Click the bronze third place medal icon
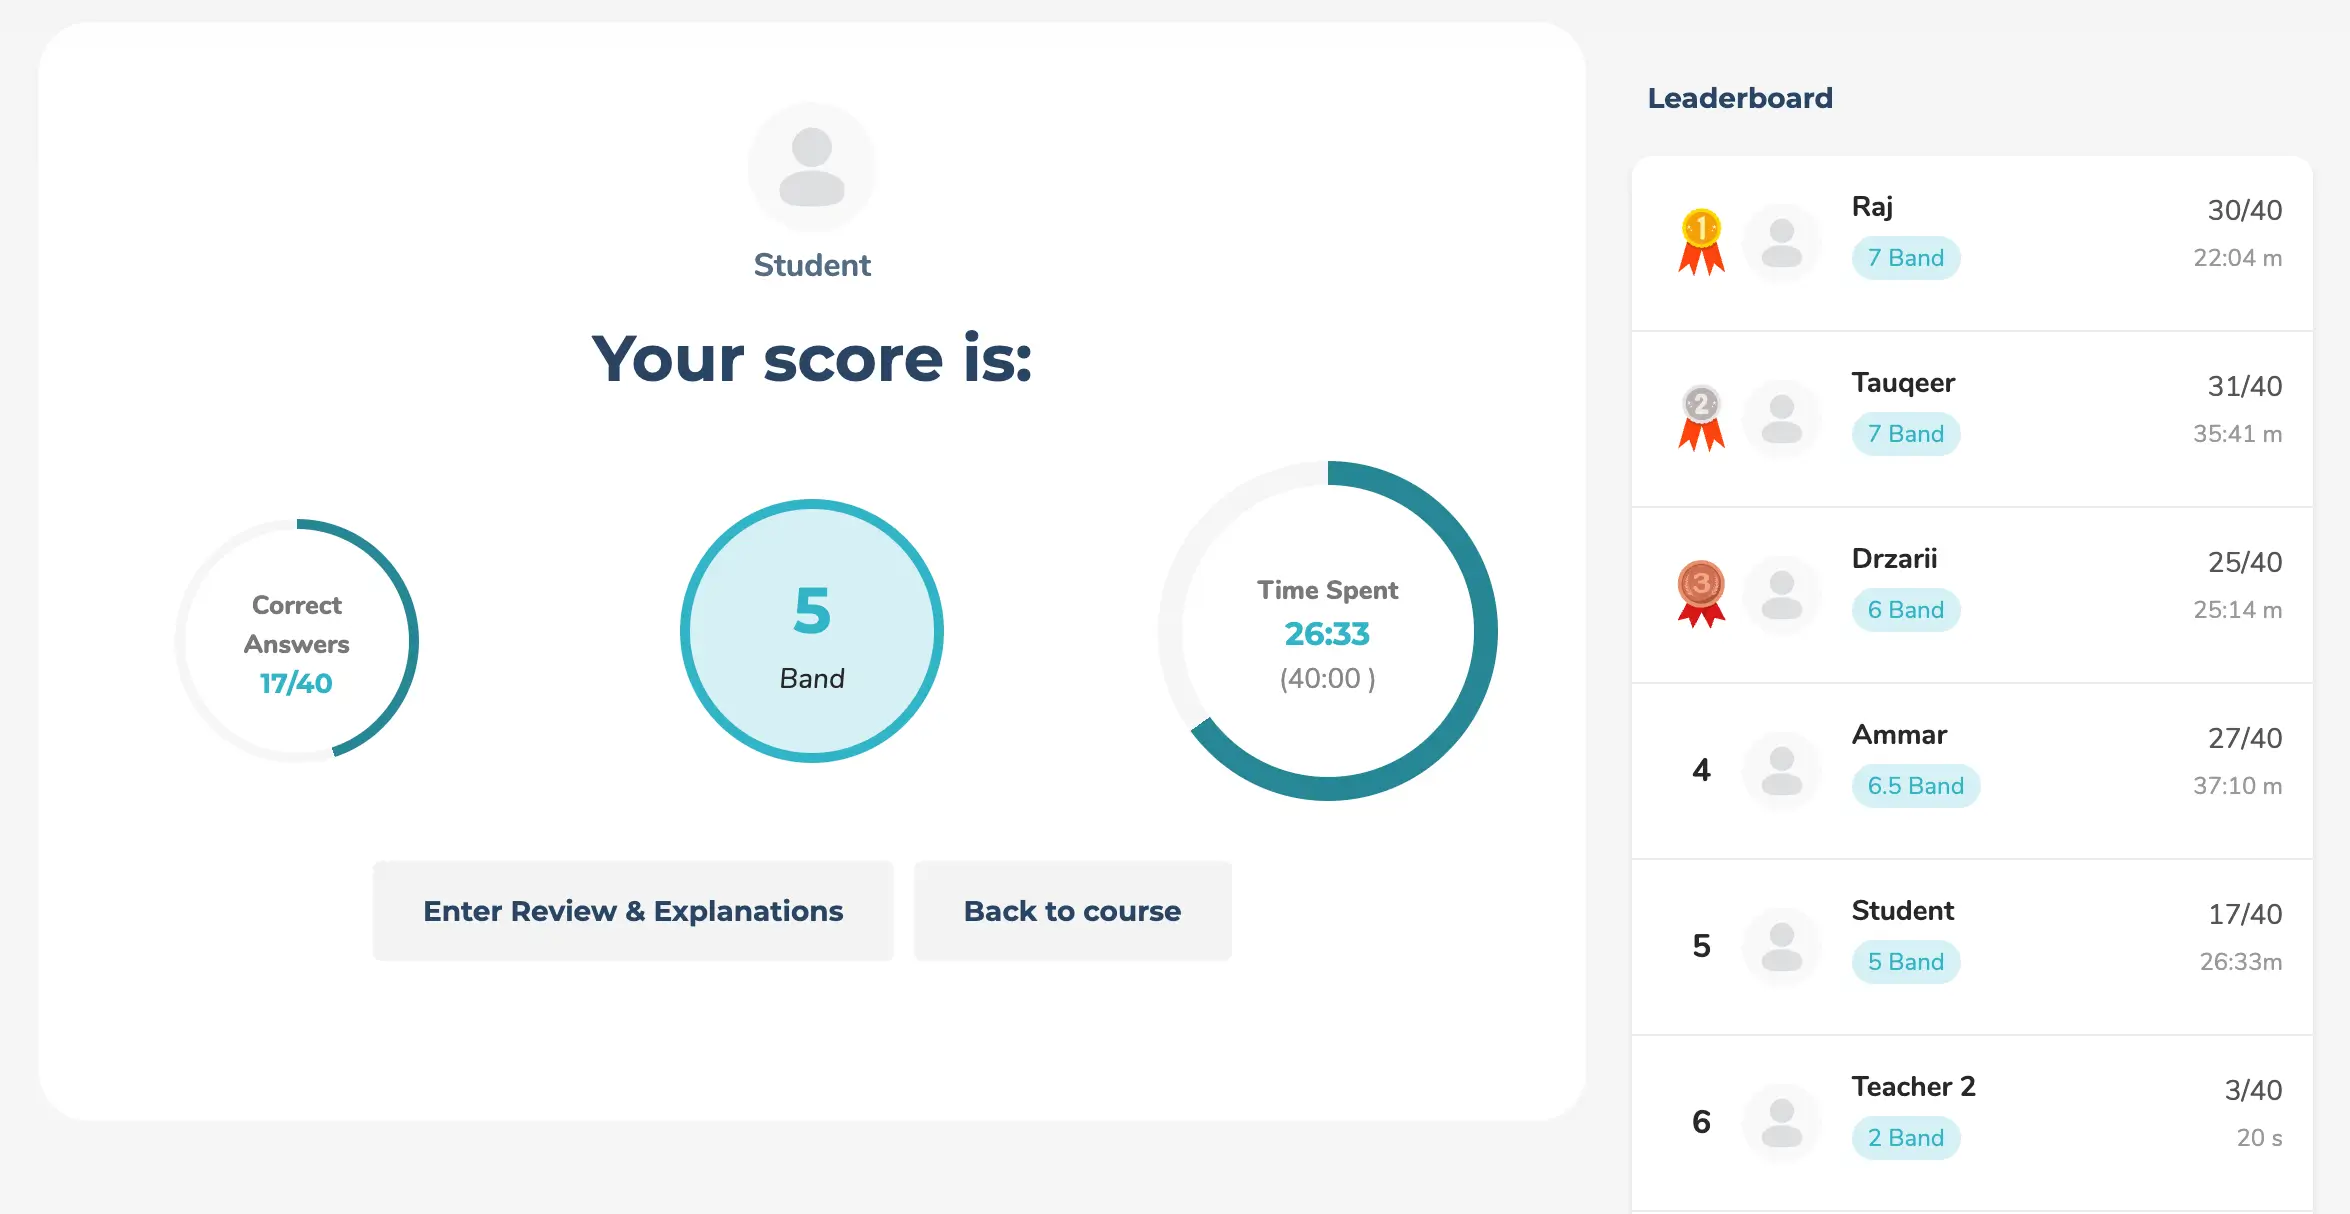2350x1214 pixels. pos(1701,593)
